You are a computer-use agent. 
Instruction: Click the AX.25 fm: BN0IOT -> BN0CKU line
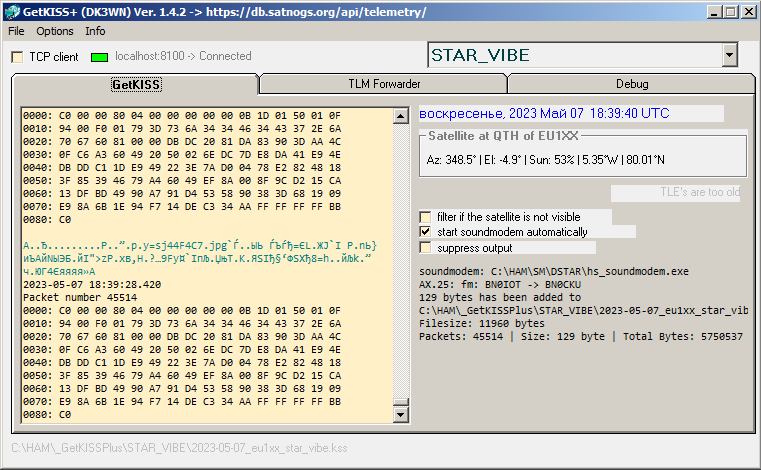[500, 285]
